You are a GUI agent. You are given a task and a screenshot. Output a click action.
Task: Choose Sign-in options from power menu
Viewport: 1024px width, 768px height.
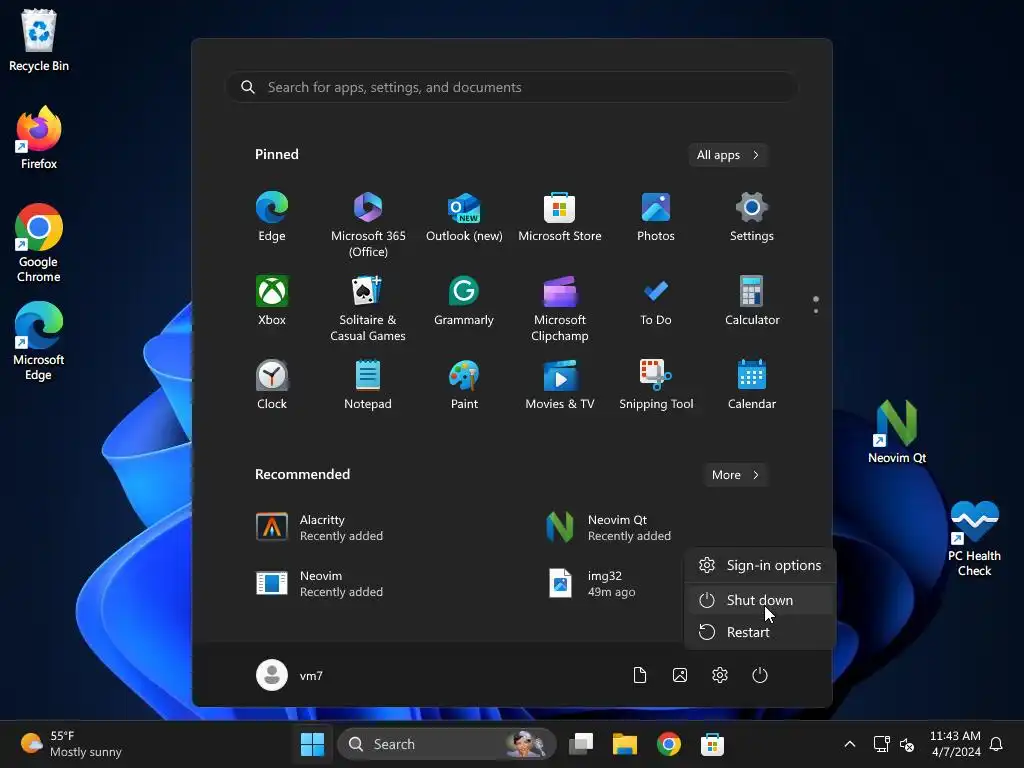(x=760, y=566)
